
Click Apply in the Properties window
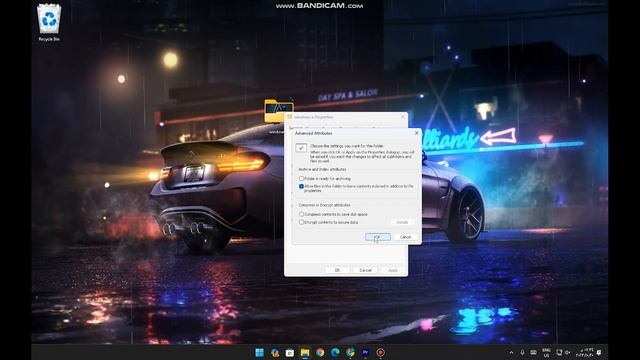tap(393, 270)
